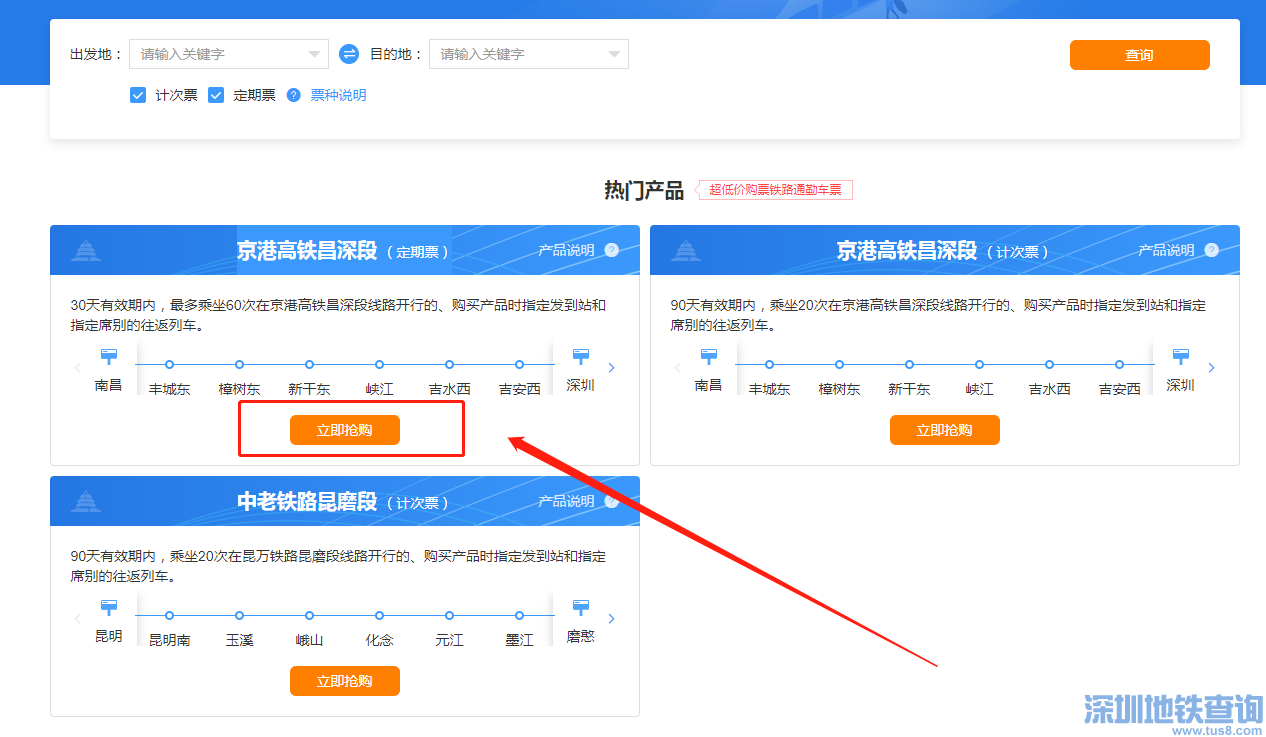This screenshot has height=737, width=1266.
Task: Click 立即抢购 on 中老铁路昆磨段
Action: (345, 681)
